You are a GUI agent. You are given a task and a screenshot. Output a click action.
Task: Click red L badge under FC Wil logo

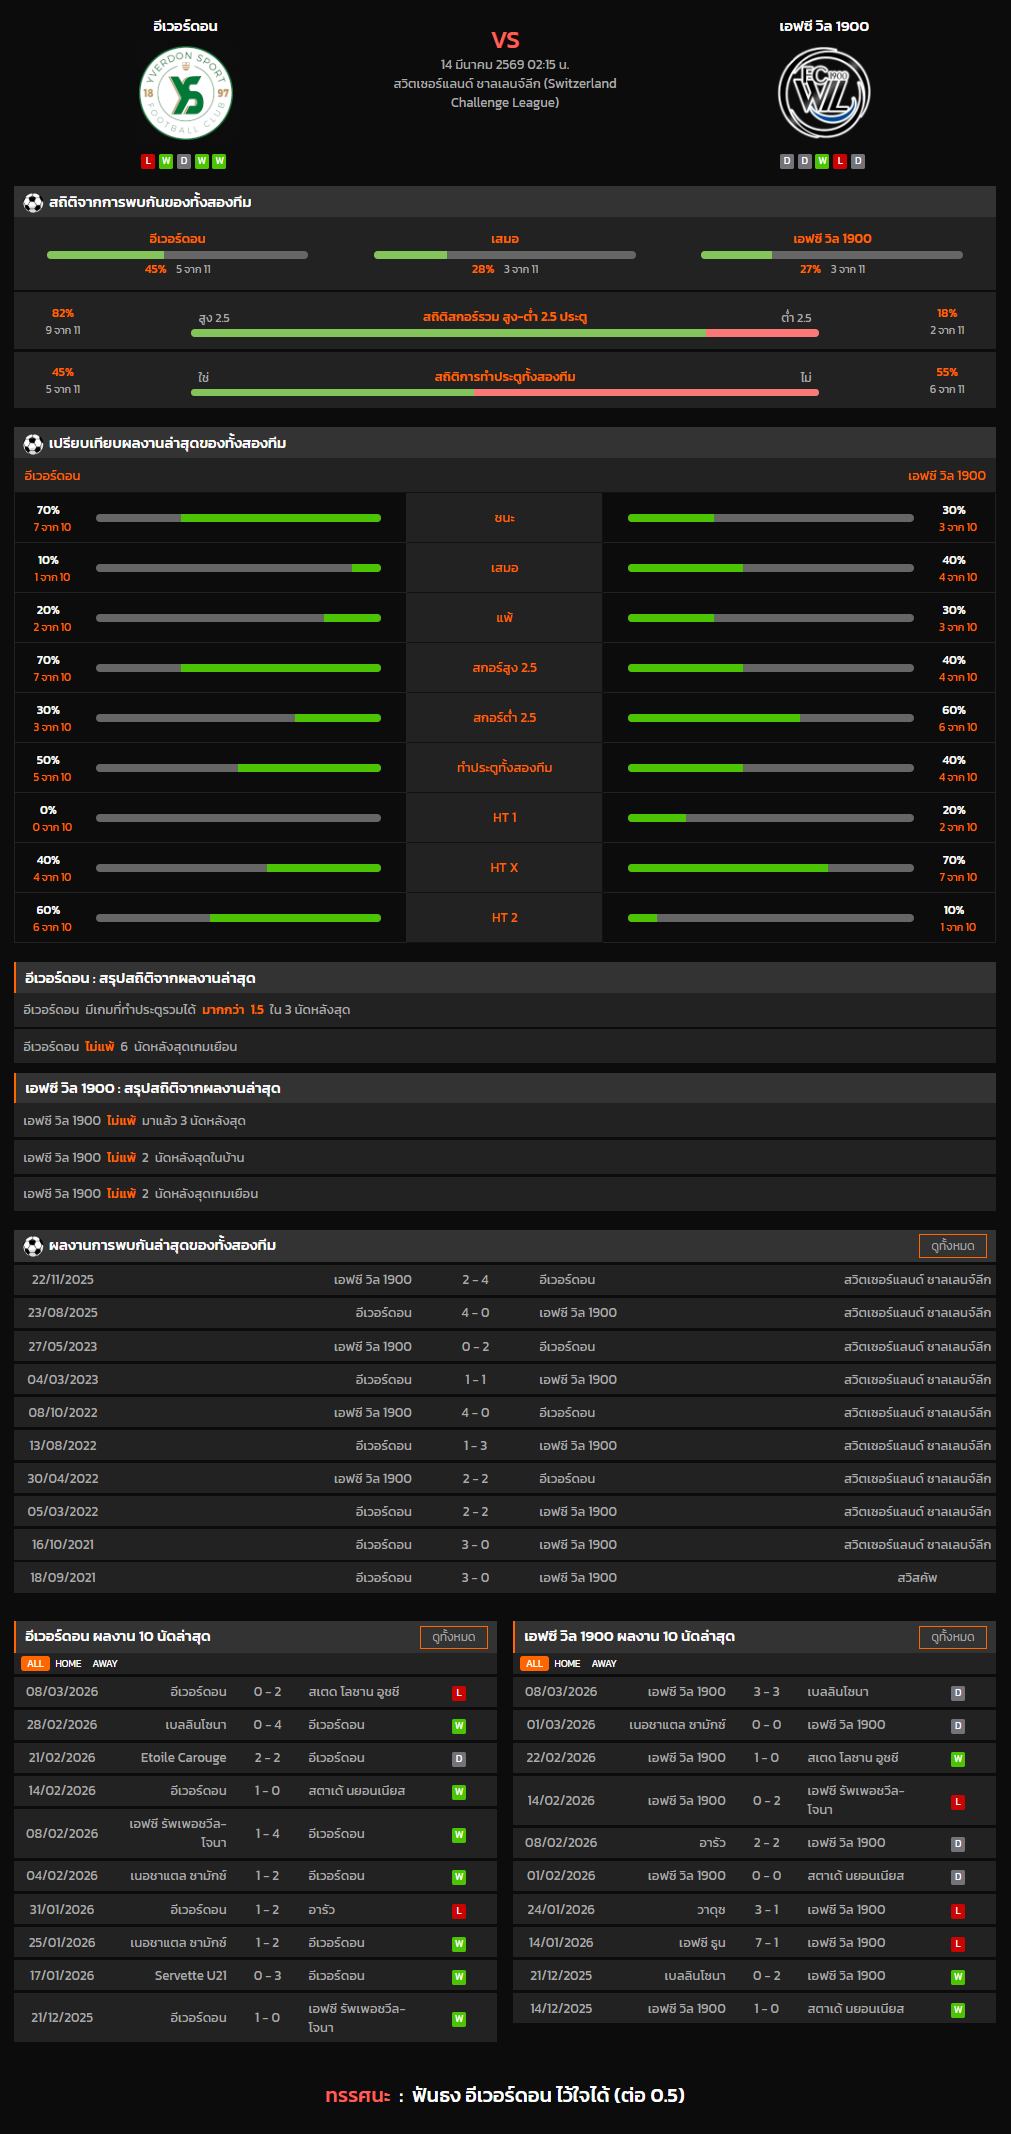tap(840, 161)
